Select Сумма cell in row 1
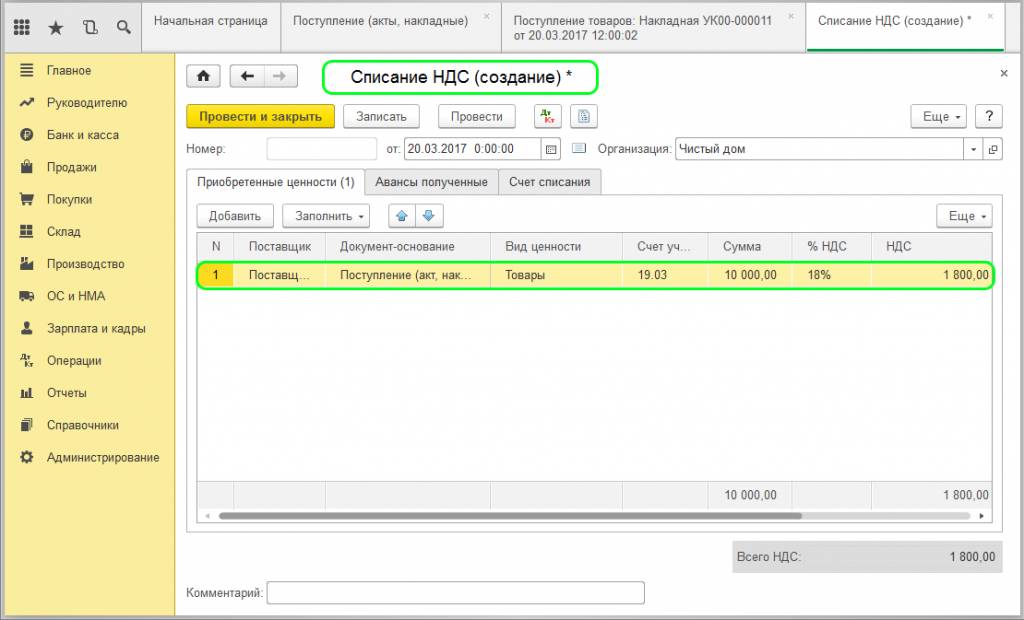 pyautogui.click(x=750, y=275)
